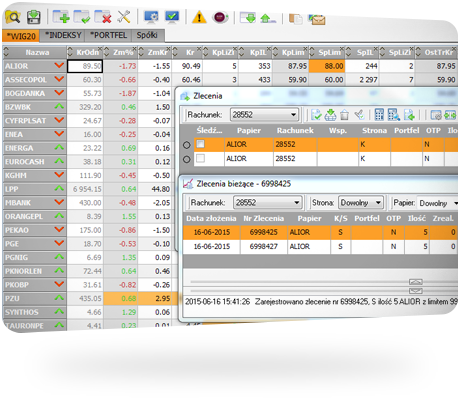Switch to the Spółki tab
This screenshot has height=400, width=460.
(147, 35)
